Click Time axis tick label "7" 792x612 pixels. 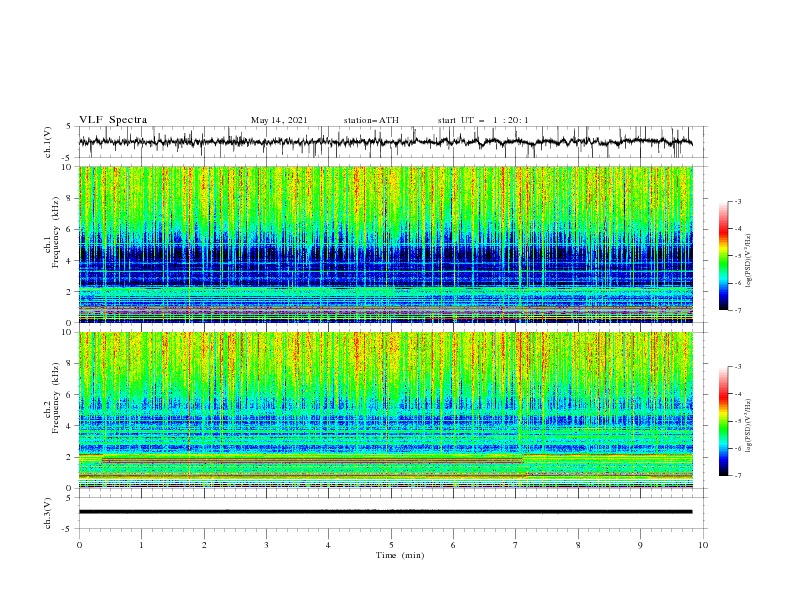point(516,545)
